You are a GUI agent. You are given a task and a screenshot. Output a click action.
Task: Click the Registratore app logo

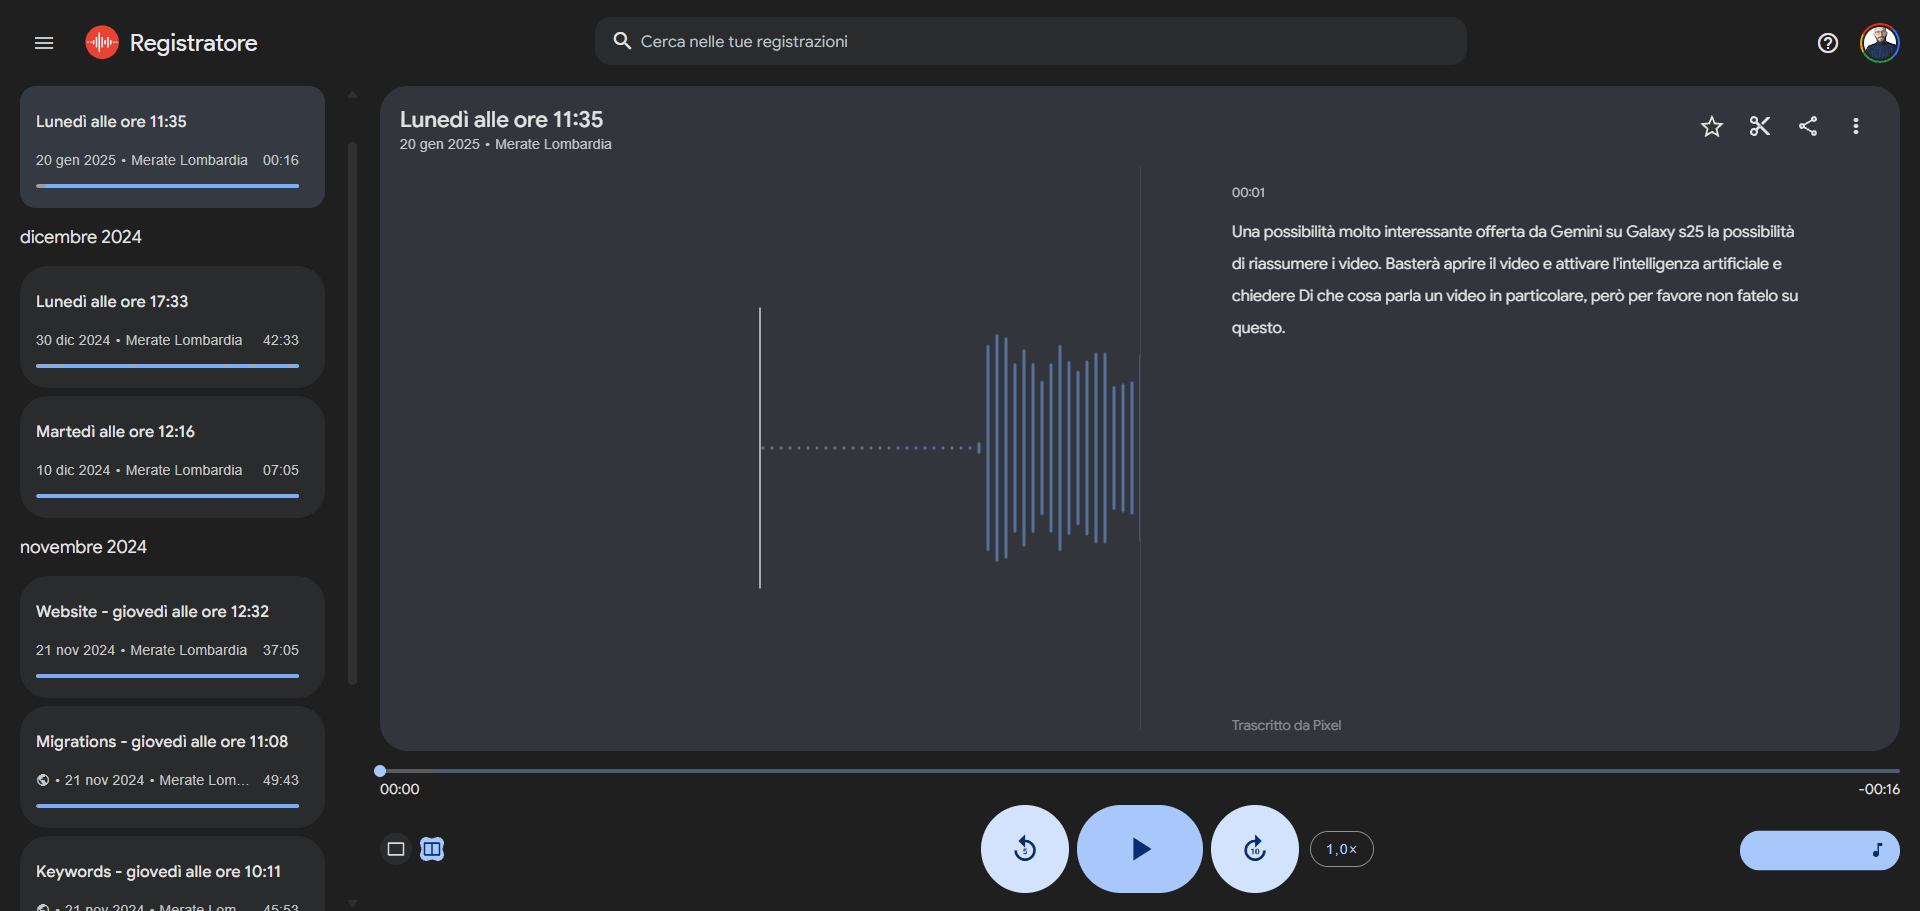point(101,42)
